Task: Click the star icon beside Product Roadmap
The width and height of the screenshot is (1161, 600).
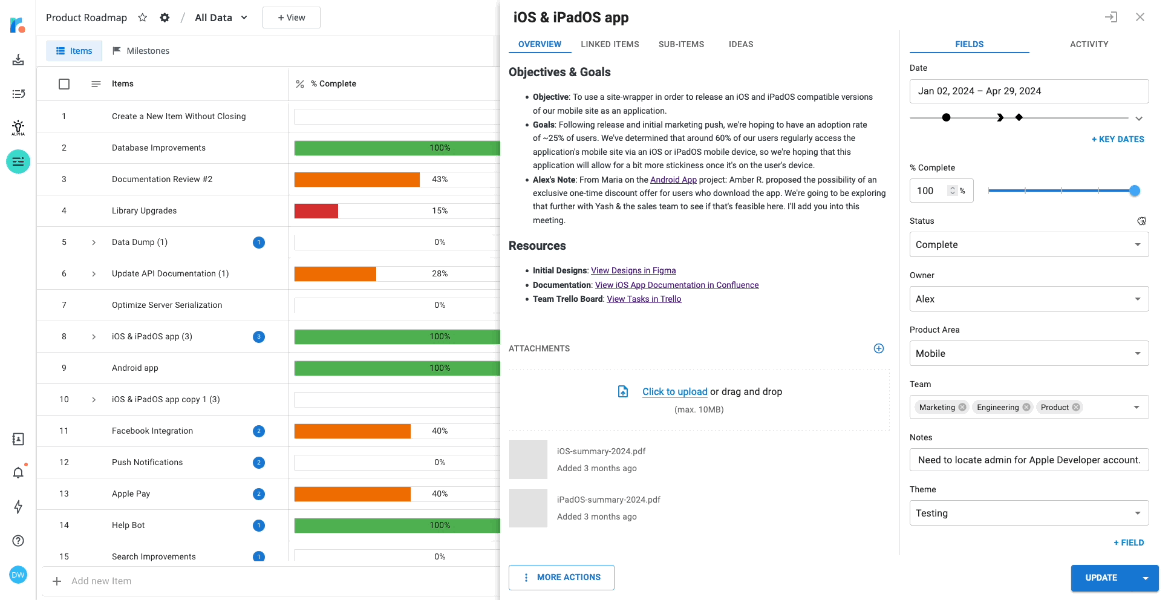Action: click(143, 17)
